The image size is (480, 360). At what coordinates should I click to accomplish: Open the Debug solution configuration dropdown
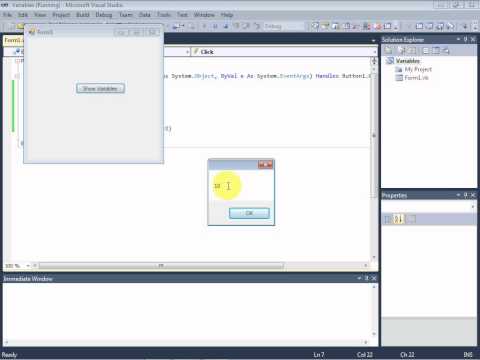coord(283,26)
